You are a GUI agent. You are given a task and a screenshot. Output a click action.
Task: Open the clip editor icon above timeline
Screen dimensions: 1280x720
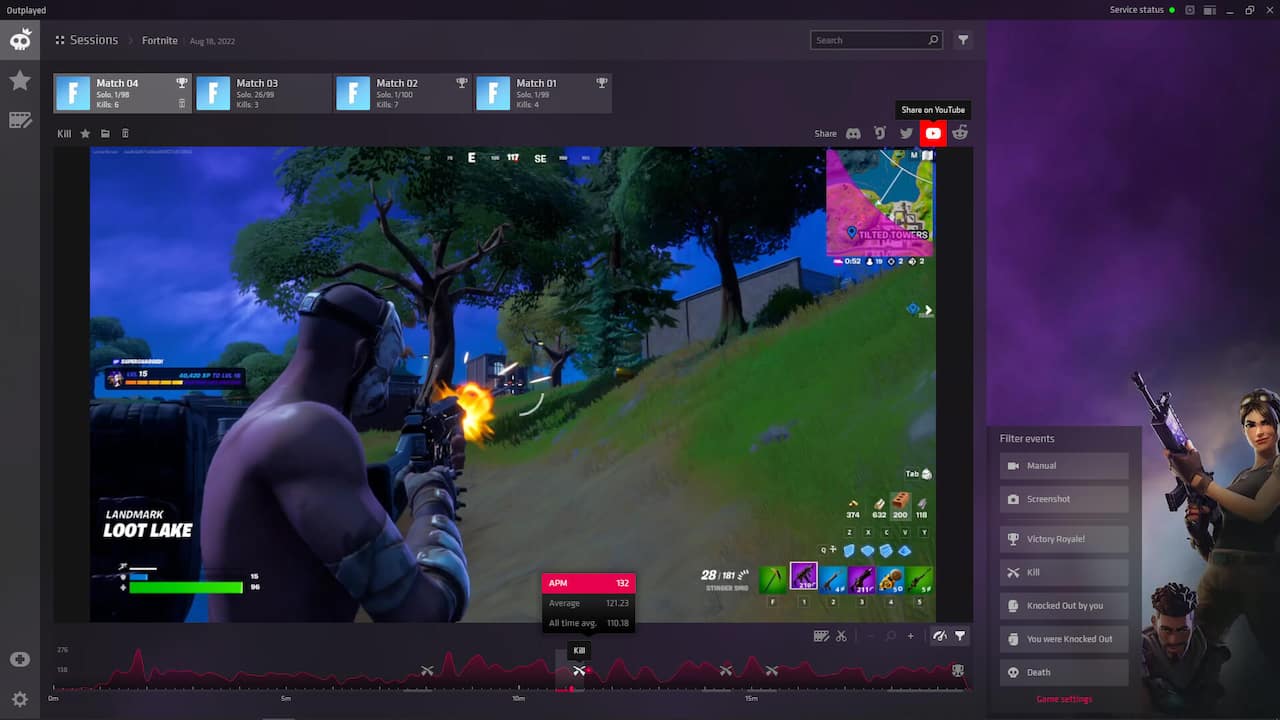coord(822,636)
